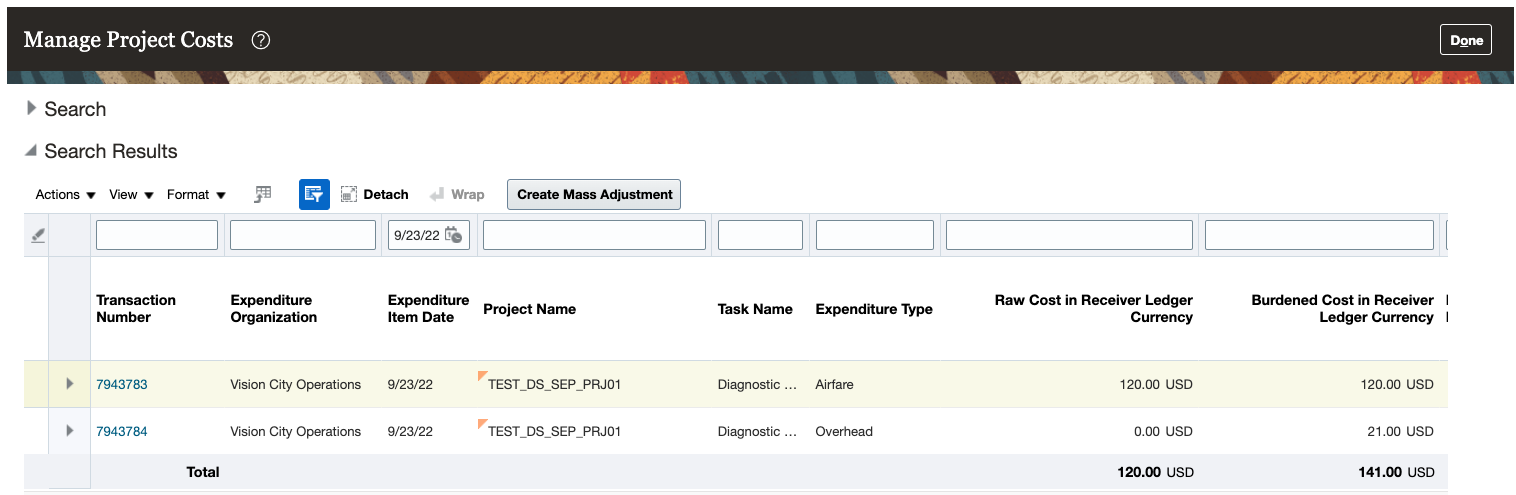The image size is (1516, 495).
Task: Expand row for transaction 7943783
Action: click(69, 384)
